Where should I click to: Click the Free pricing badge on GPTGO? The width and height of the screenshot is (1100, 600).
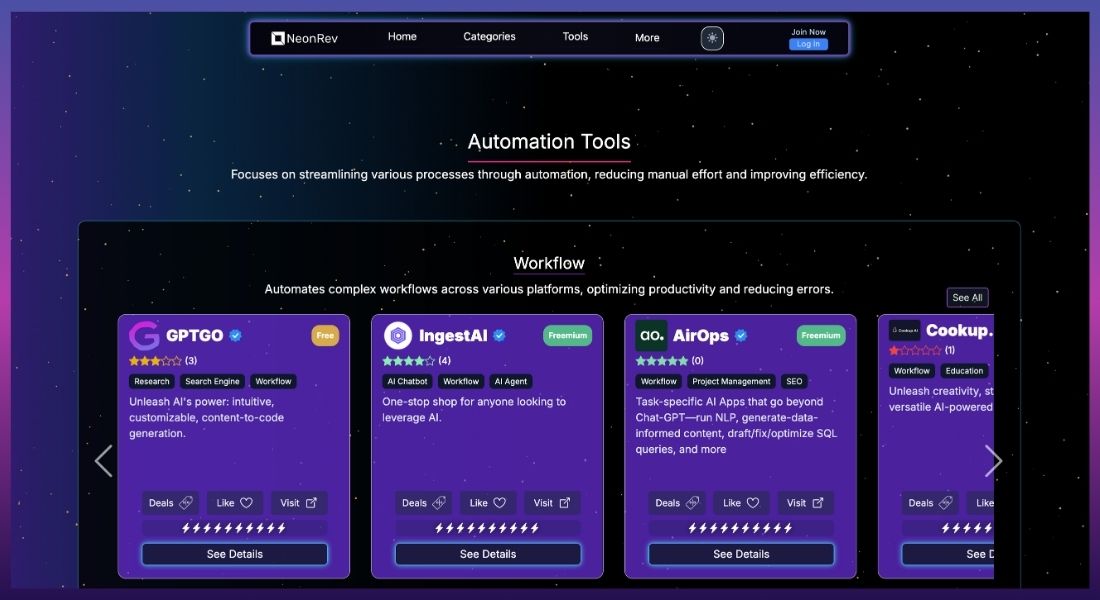pos(325,335)
